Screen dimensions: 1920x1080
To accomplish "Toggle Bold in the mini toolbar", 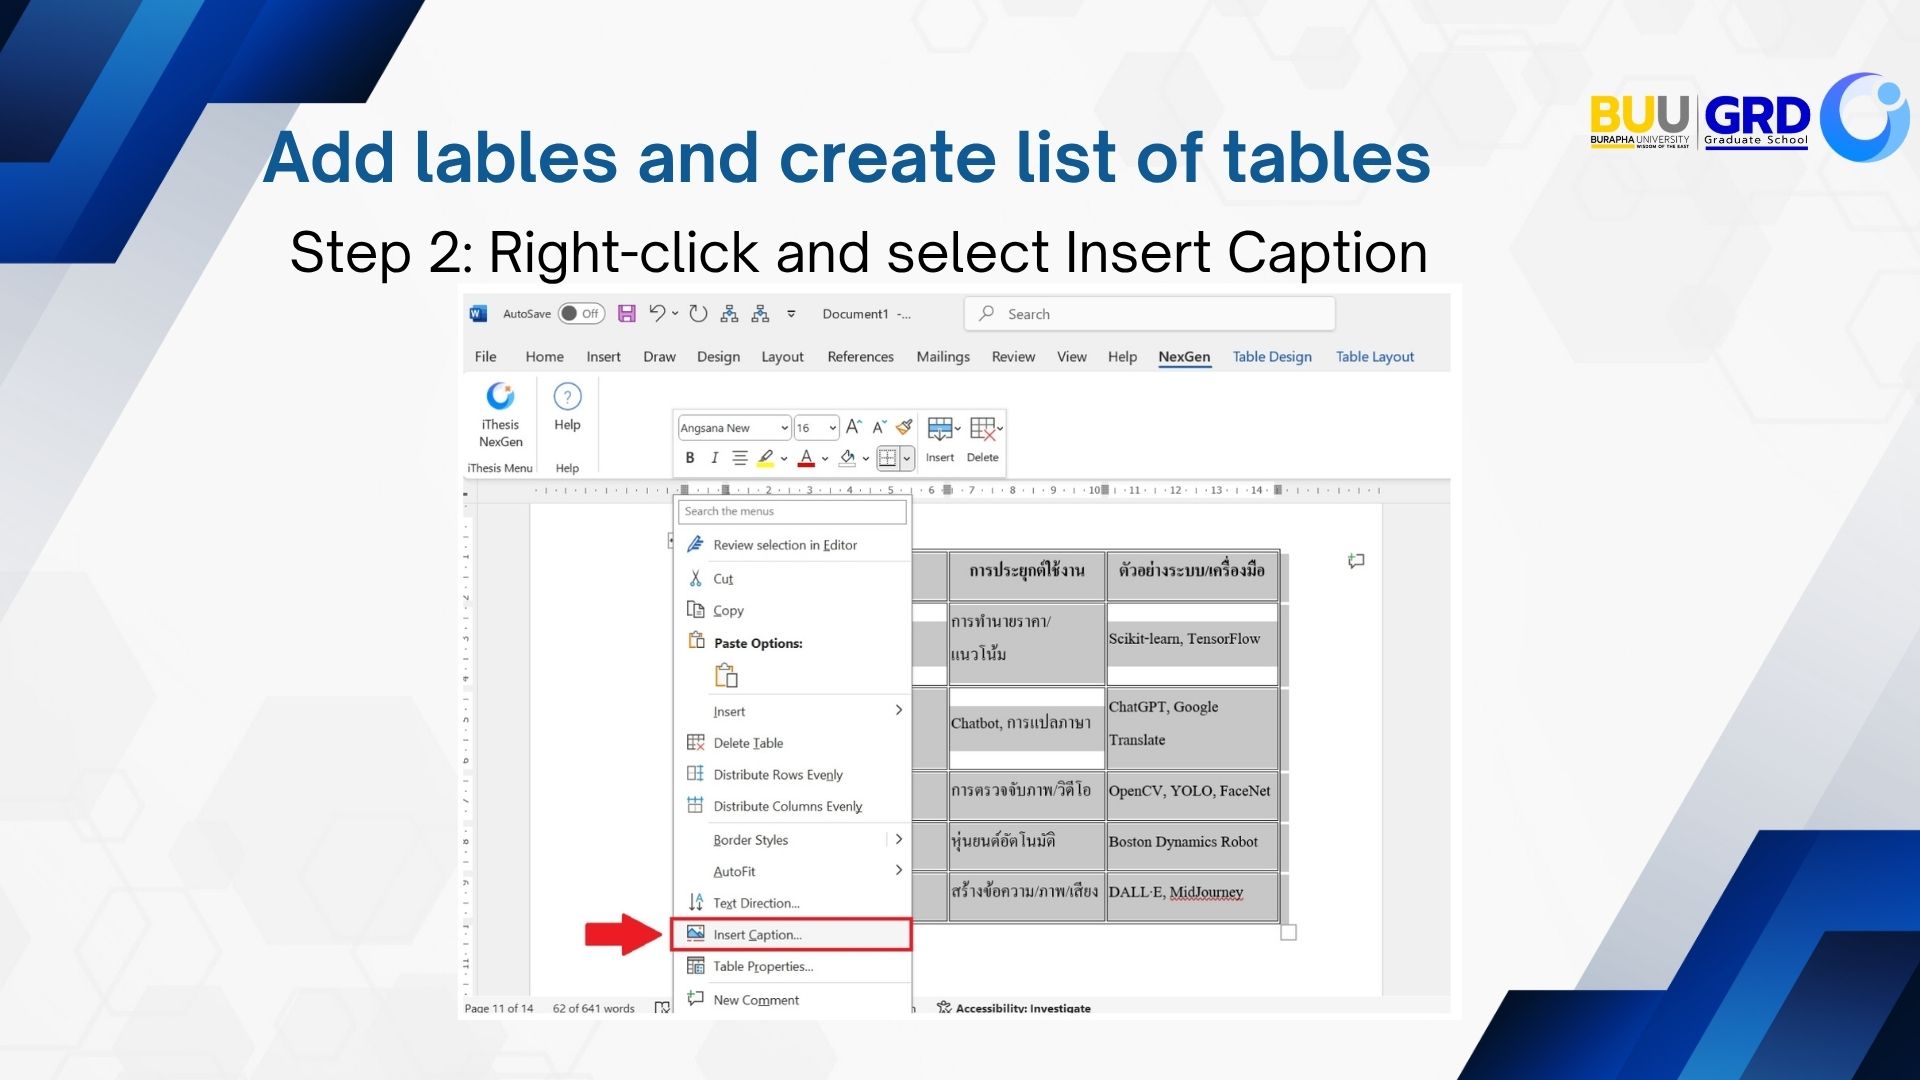I will coord(689,458).
